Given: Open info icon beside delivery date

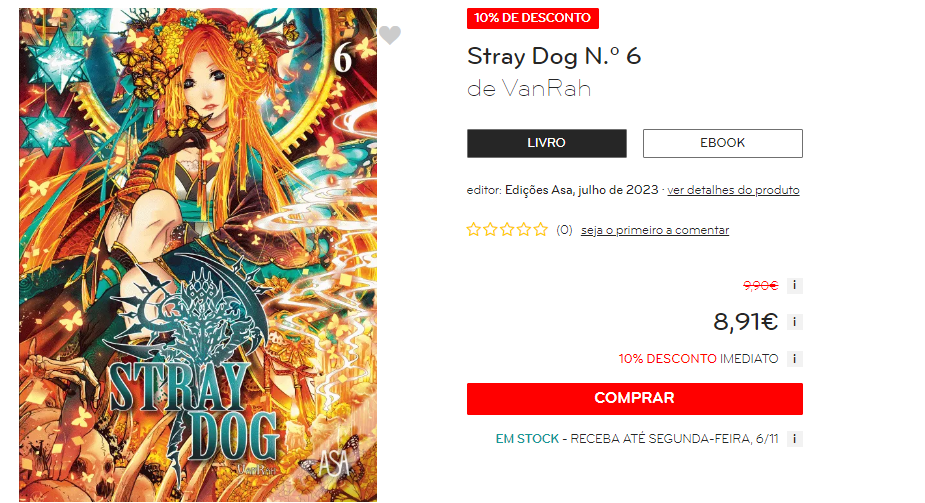Looking at the screenshot, I should [x=795, y=439].
